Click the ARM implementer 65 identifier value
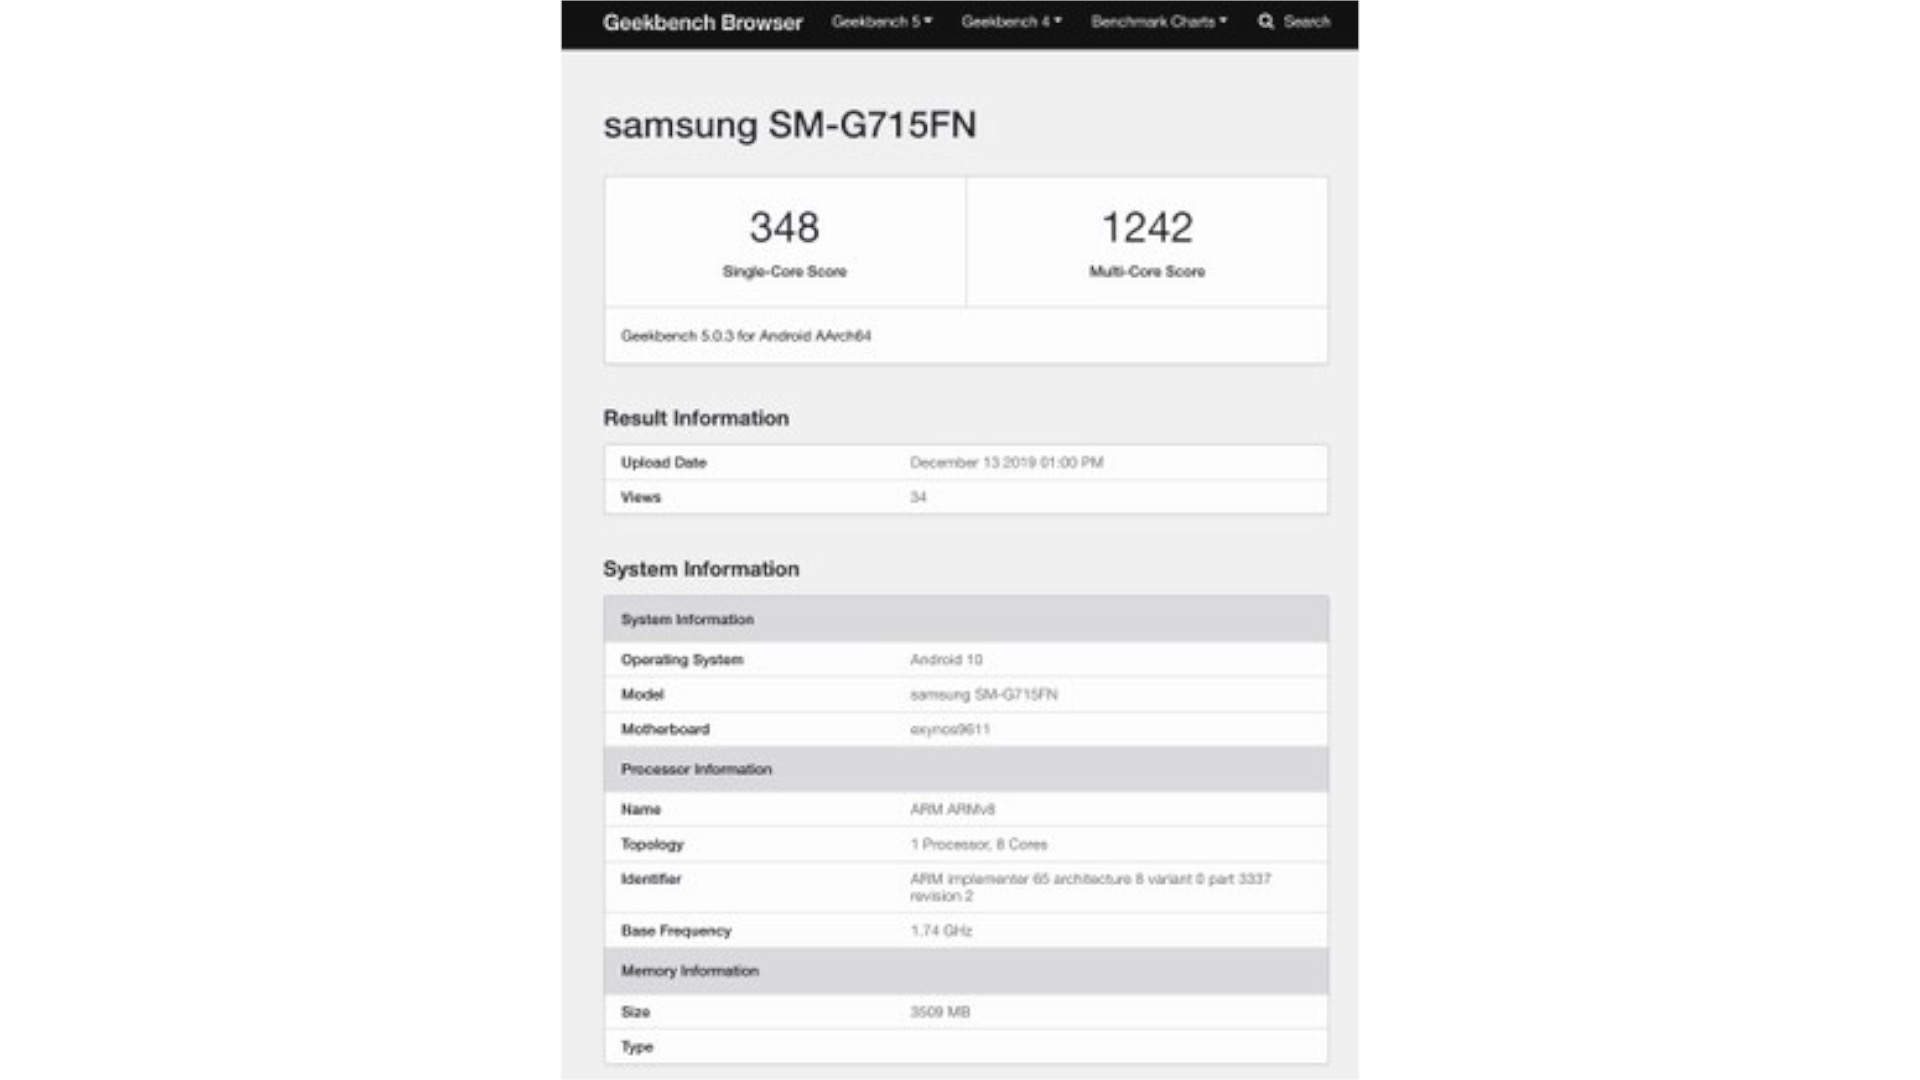The width and height of the screenshot is (1920, 1080). click(1090, 887)
